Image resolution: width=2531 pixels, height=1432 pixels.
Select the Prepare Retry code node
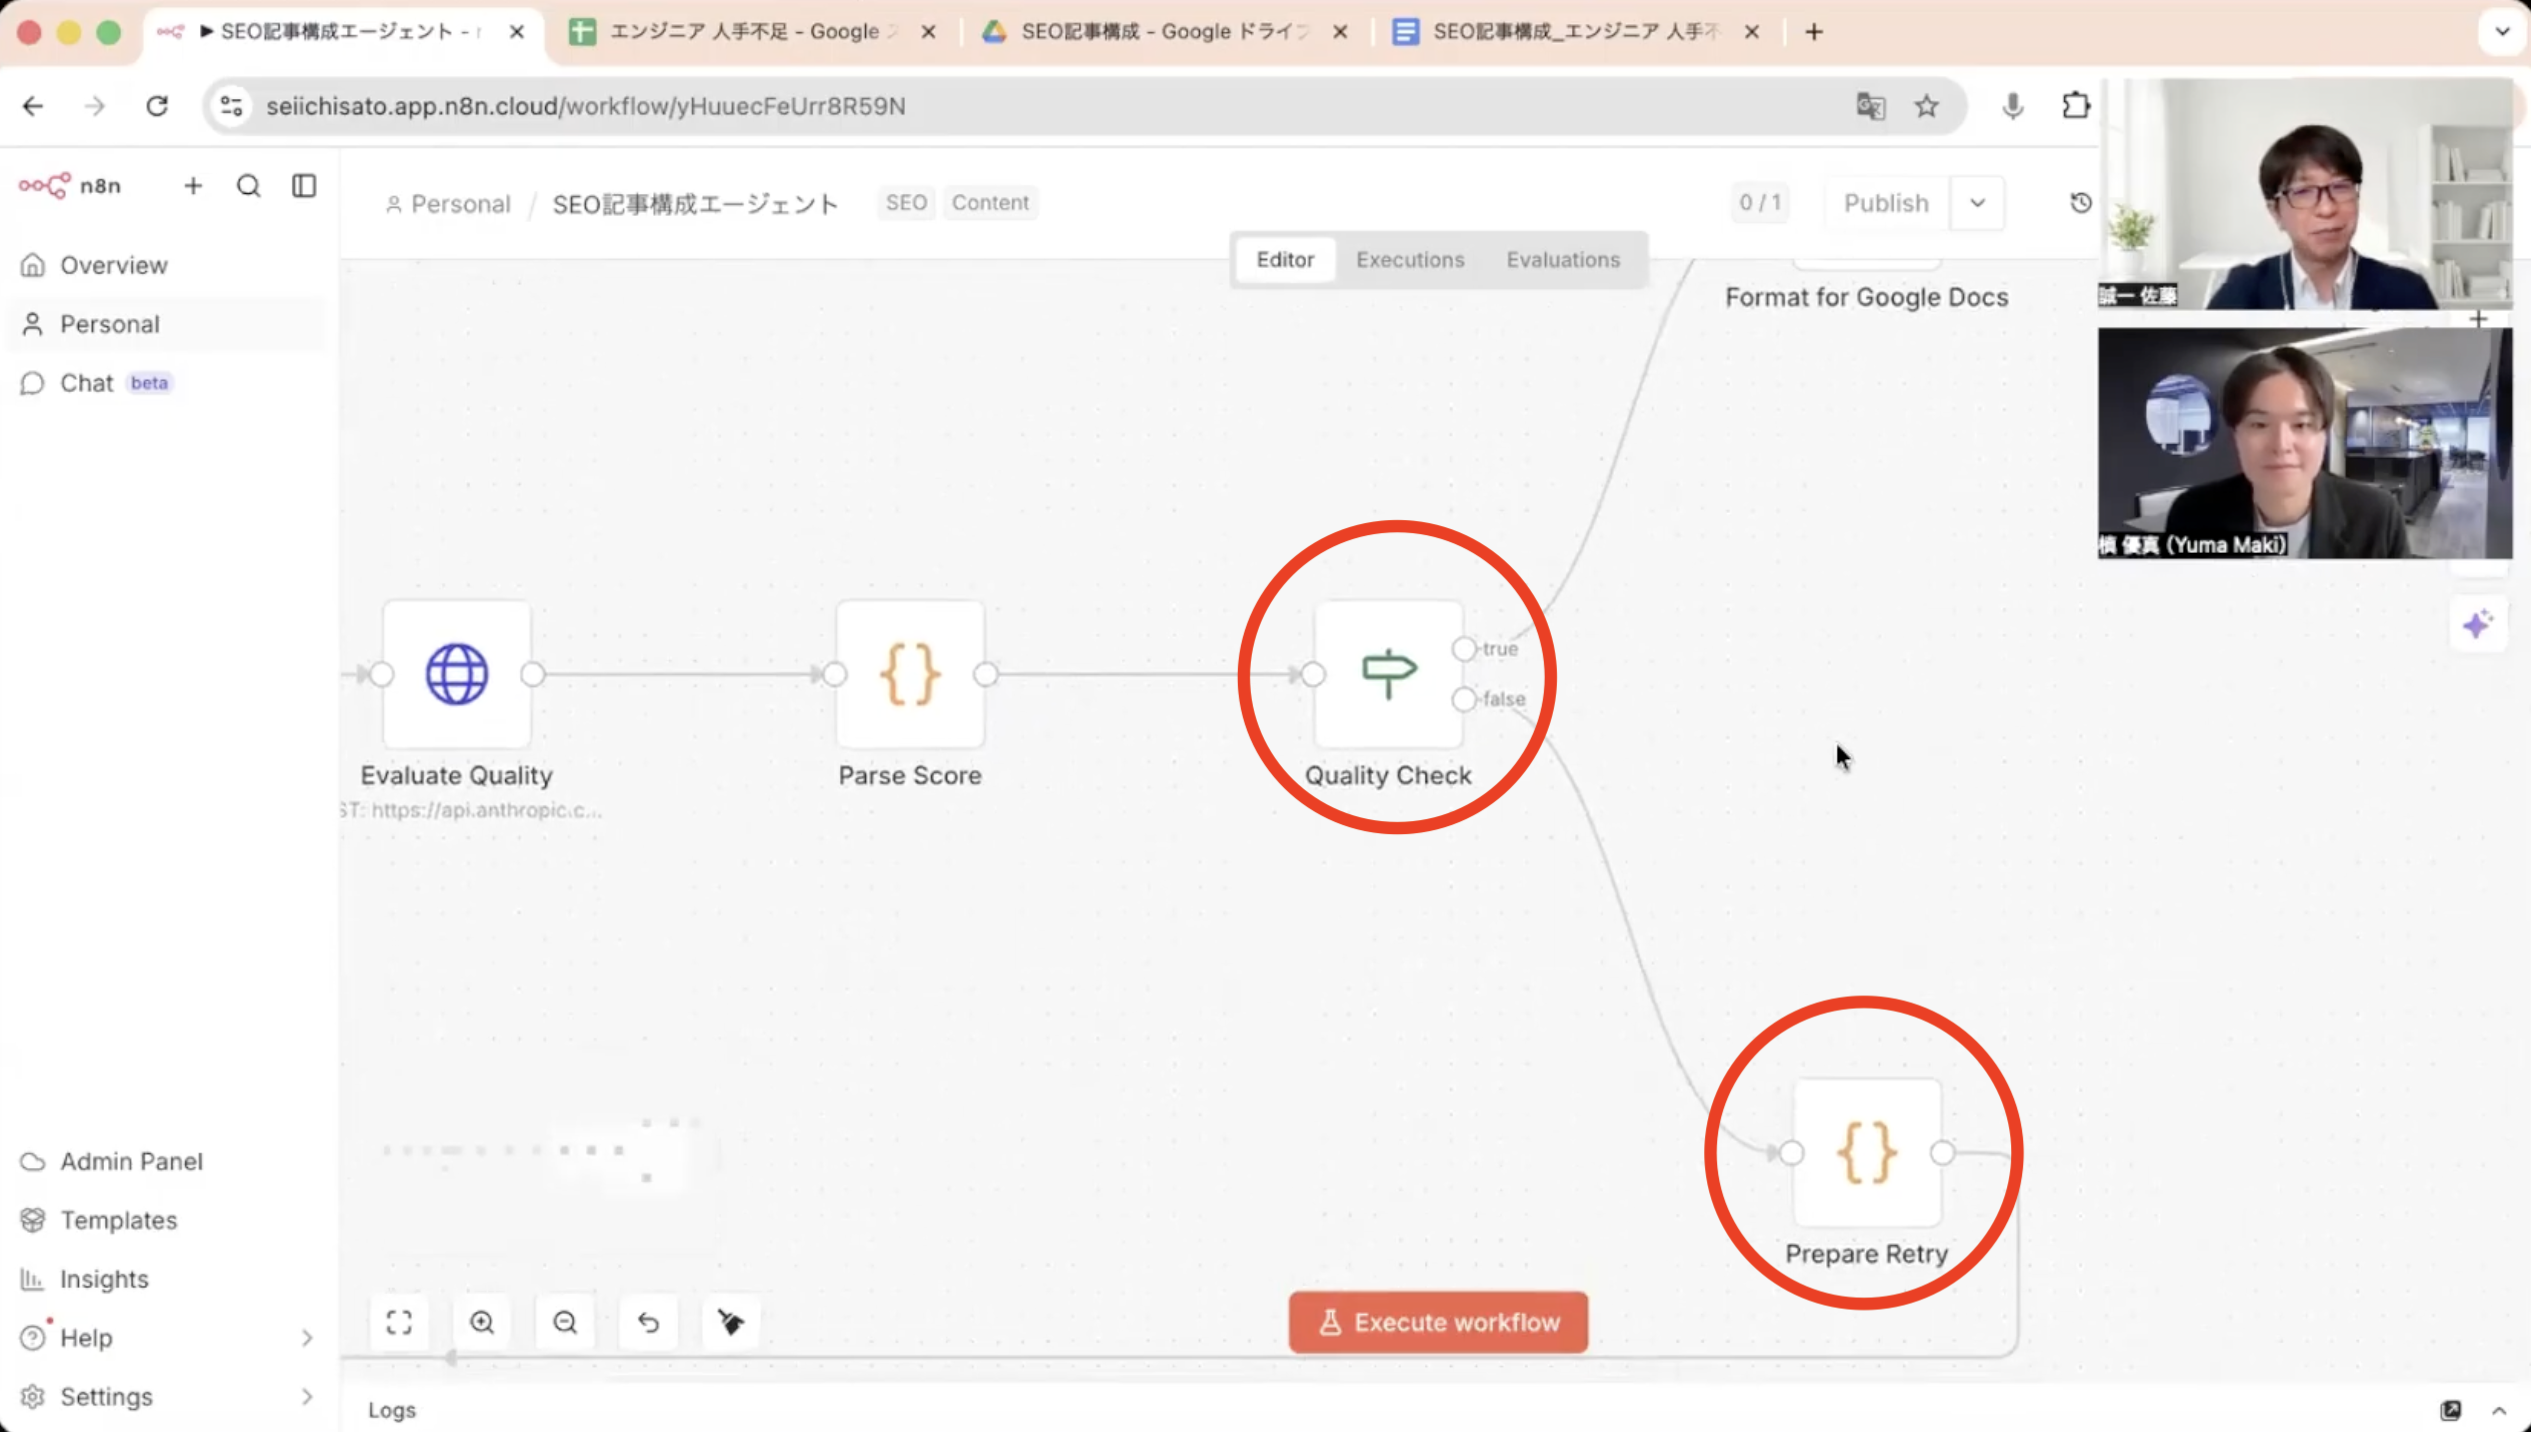coord(1867,1153)
